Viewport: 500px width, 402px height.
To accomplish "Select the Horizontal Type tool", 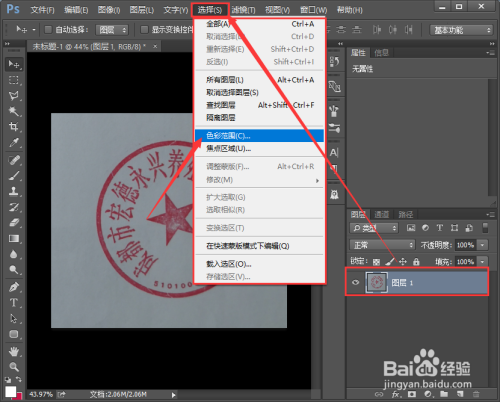I will pyautogui.click(x=14, y=302).
